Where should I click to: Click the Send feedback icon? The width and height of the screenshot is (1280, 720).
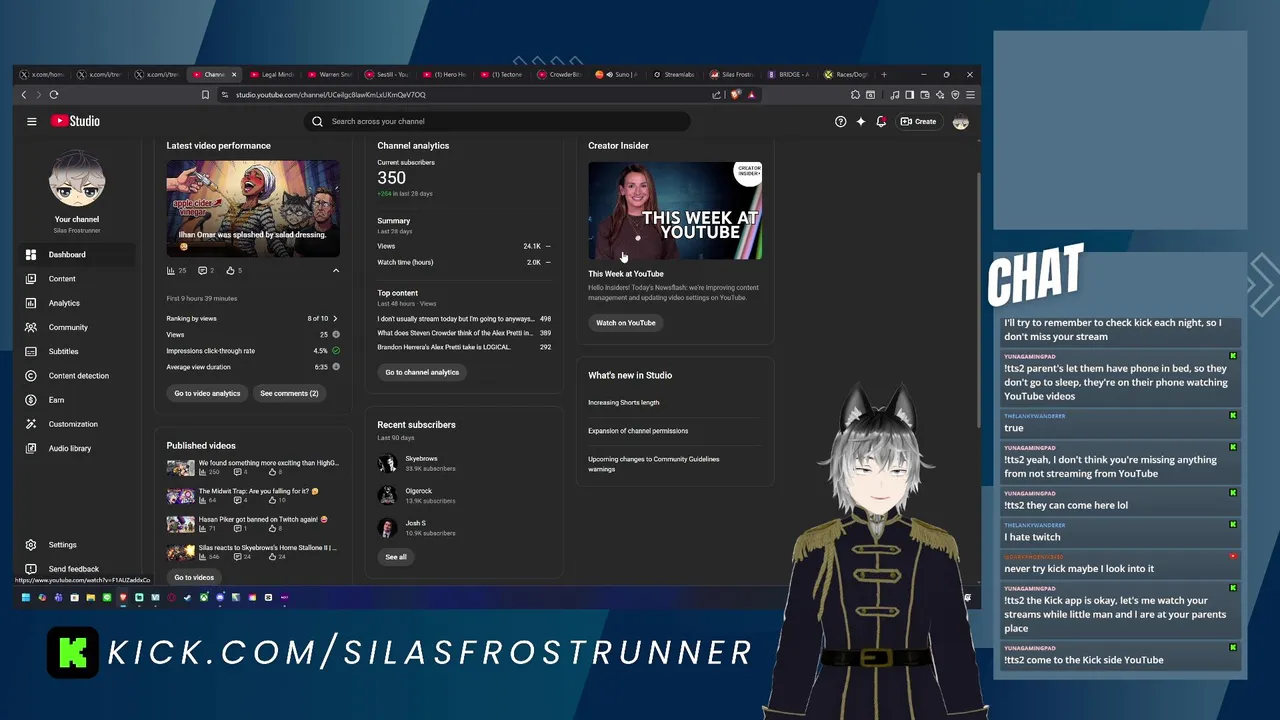(x=31, y=569)
